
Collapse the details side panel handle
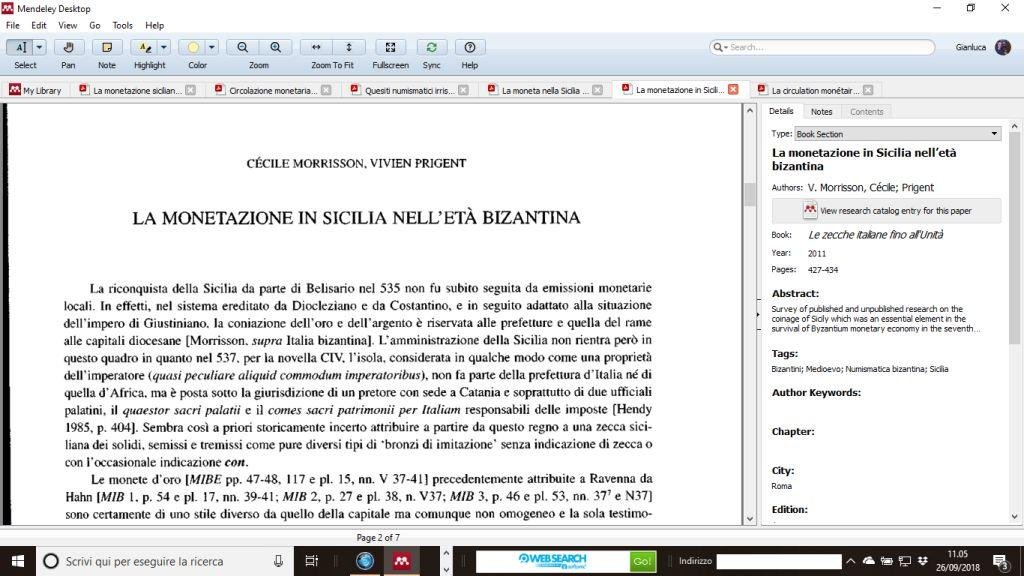[758, 314]
